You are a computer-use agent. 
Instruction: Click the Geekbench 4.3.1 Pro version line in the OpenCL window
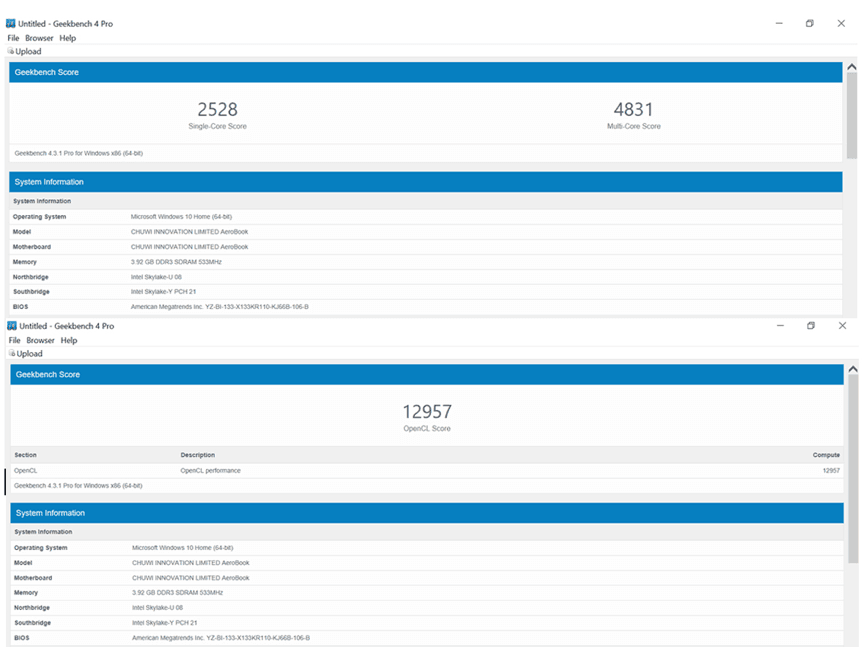click(x=78, y=486)
